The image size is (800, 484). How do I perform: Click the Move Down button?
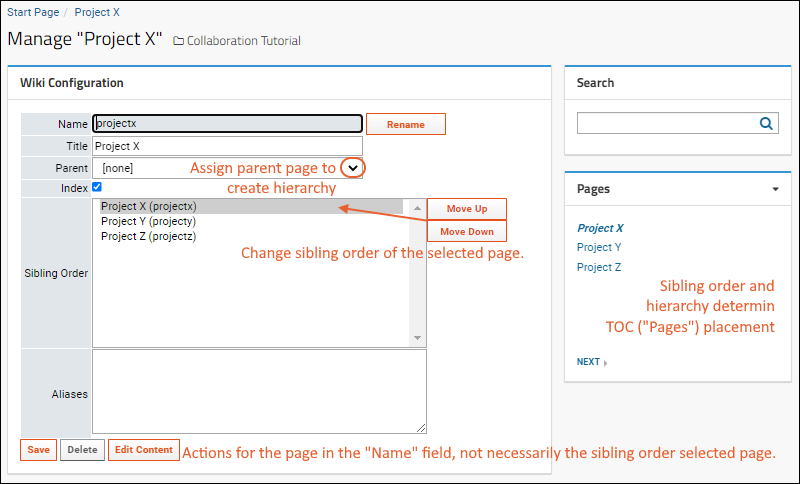pyautogui.click(x=467, y=231)
